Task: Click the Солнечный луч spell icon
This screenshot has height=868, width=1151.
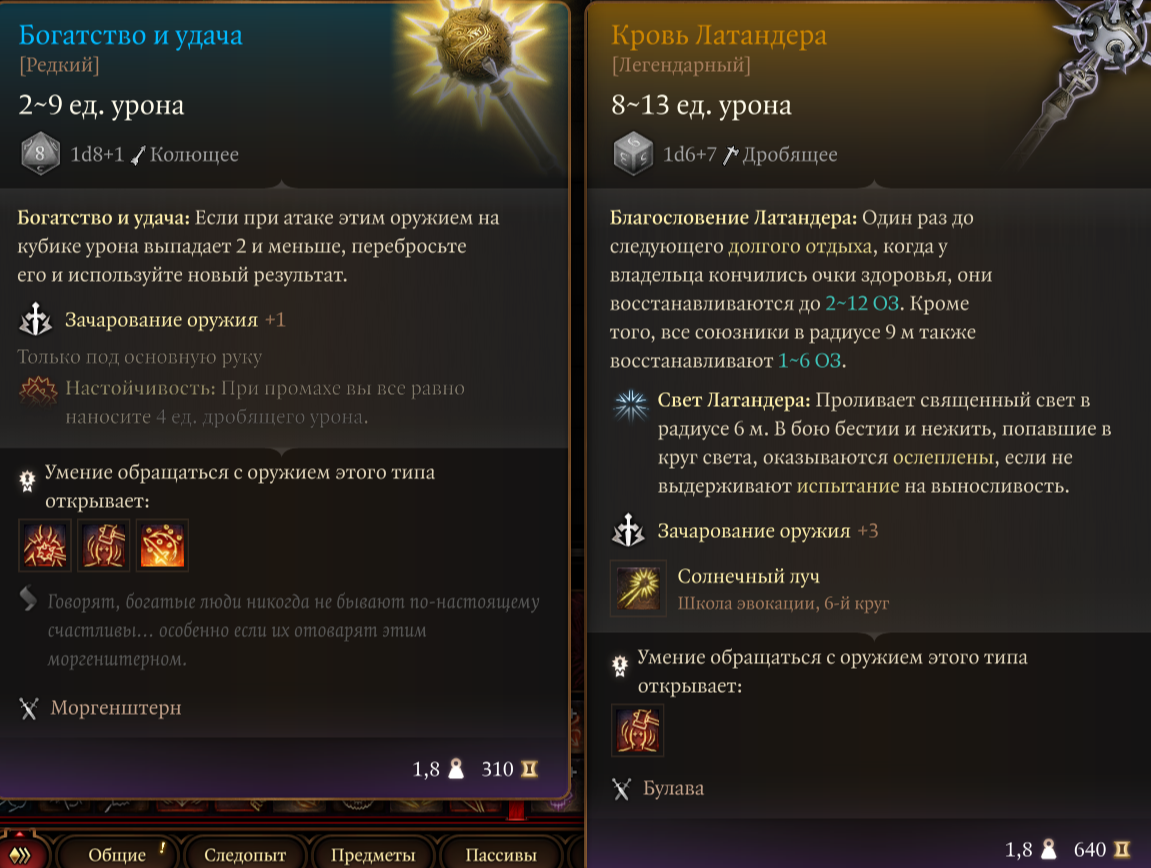Action: point(639,589)
